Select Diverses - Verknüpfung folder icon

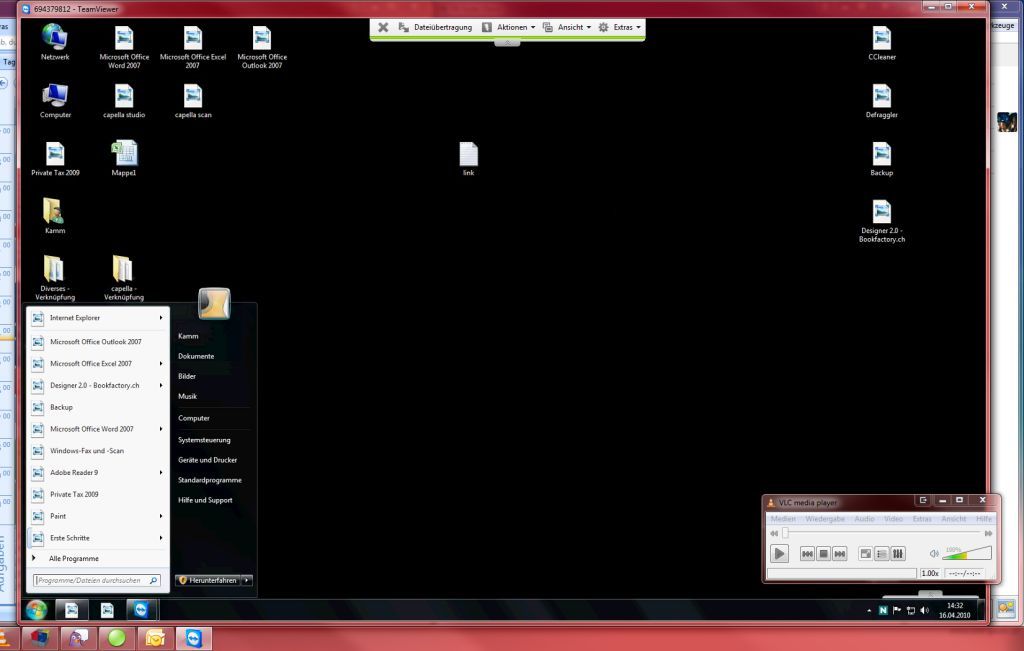(55, 278)
